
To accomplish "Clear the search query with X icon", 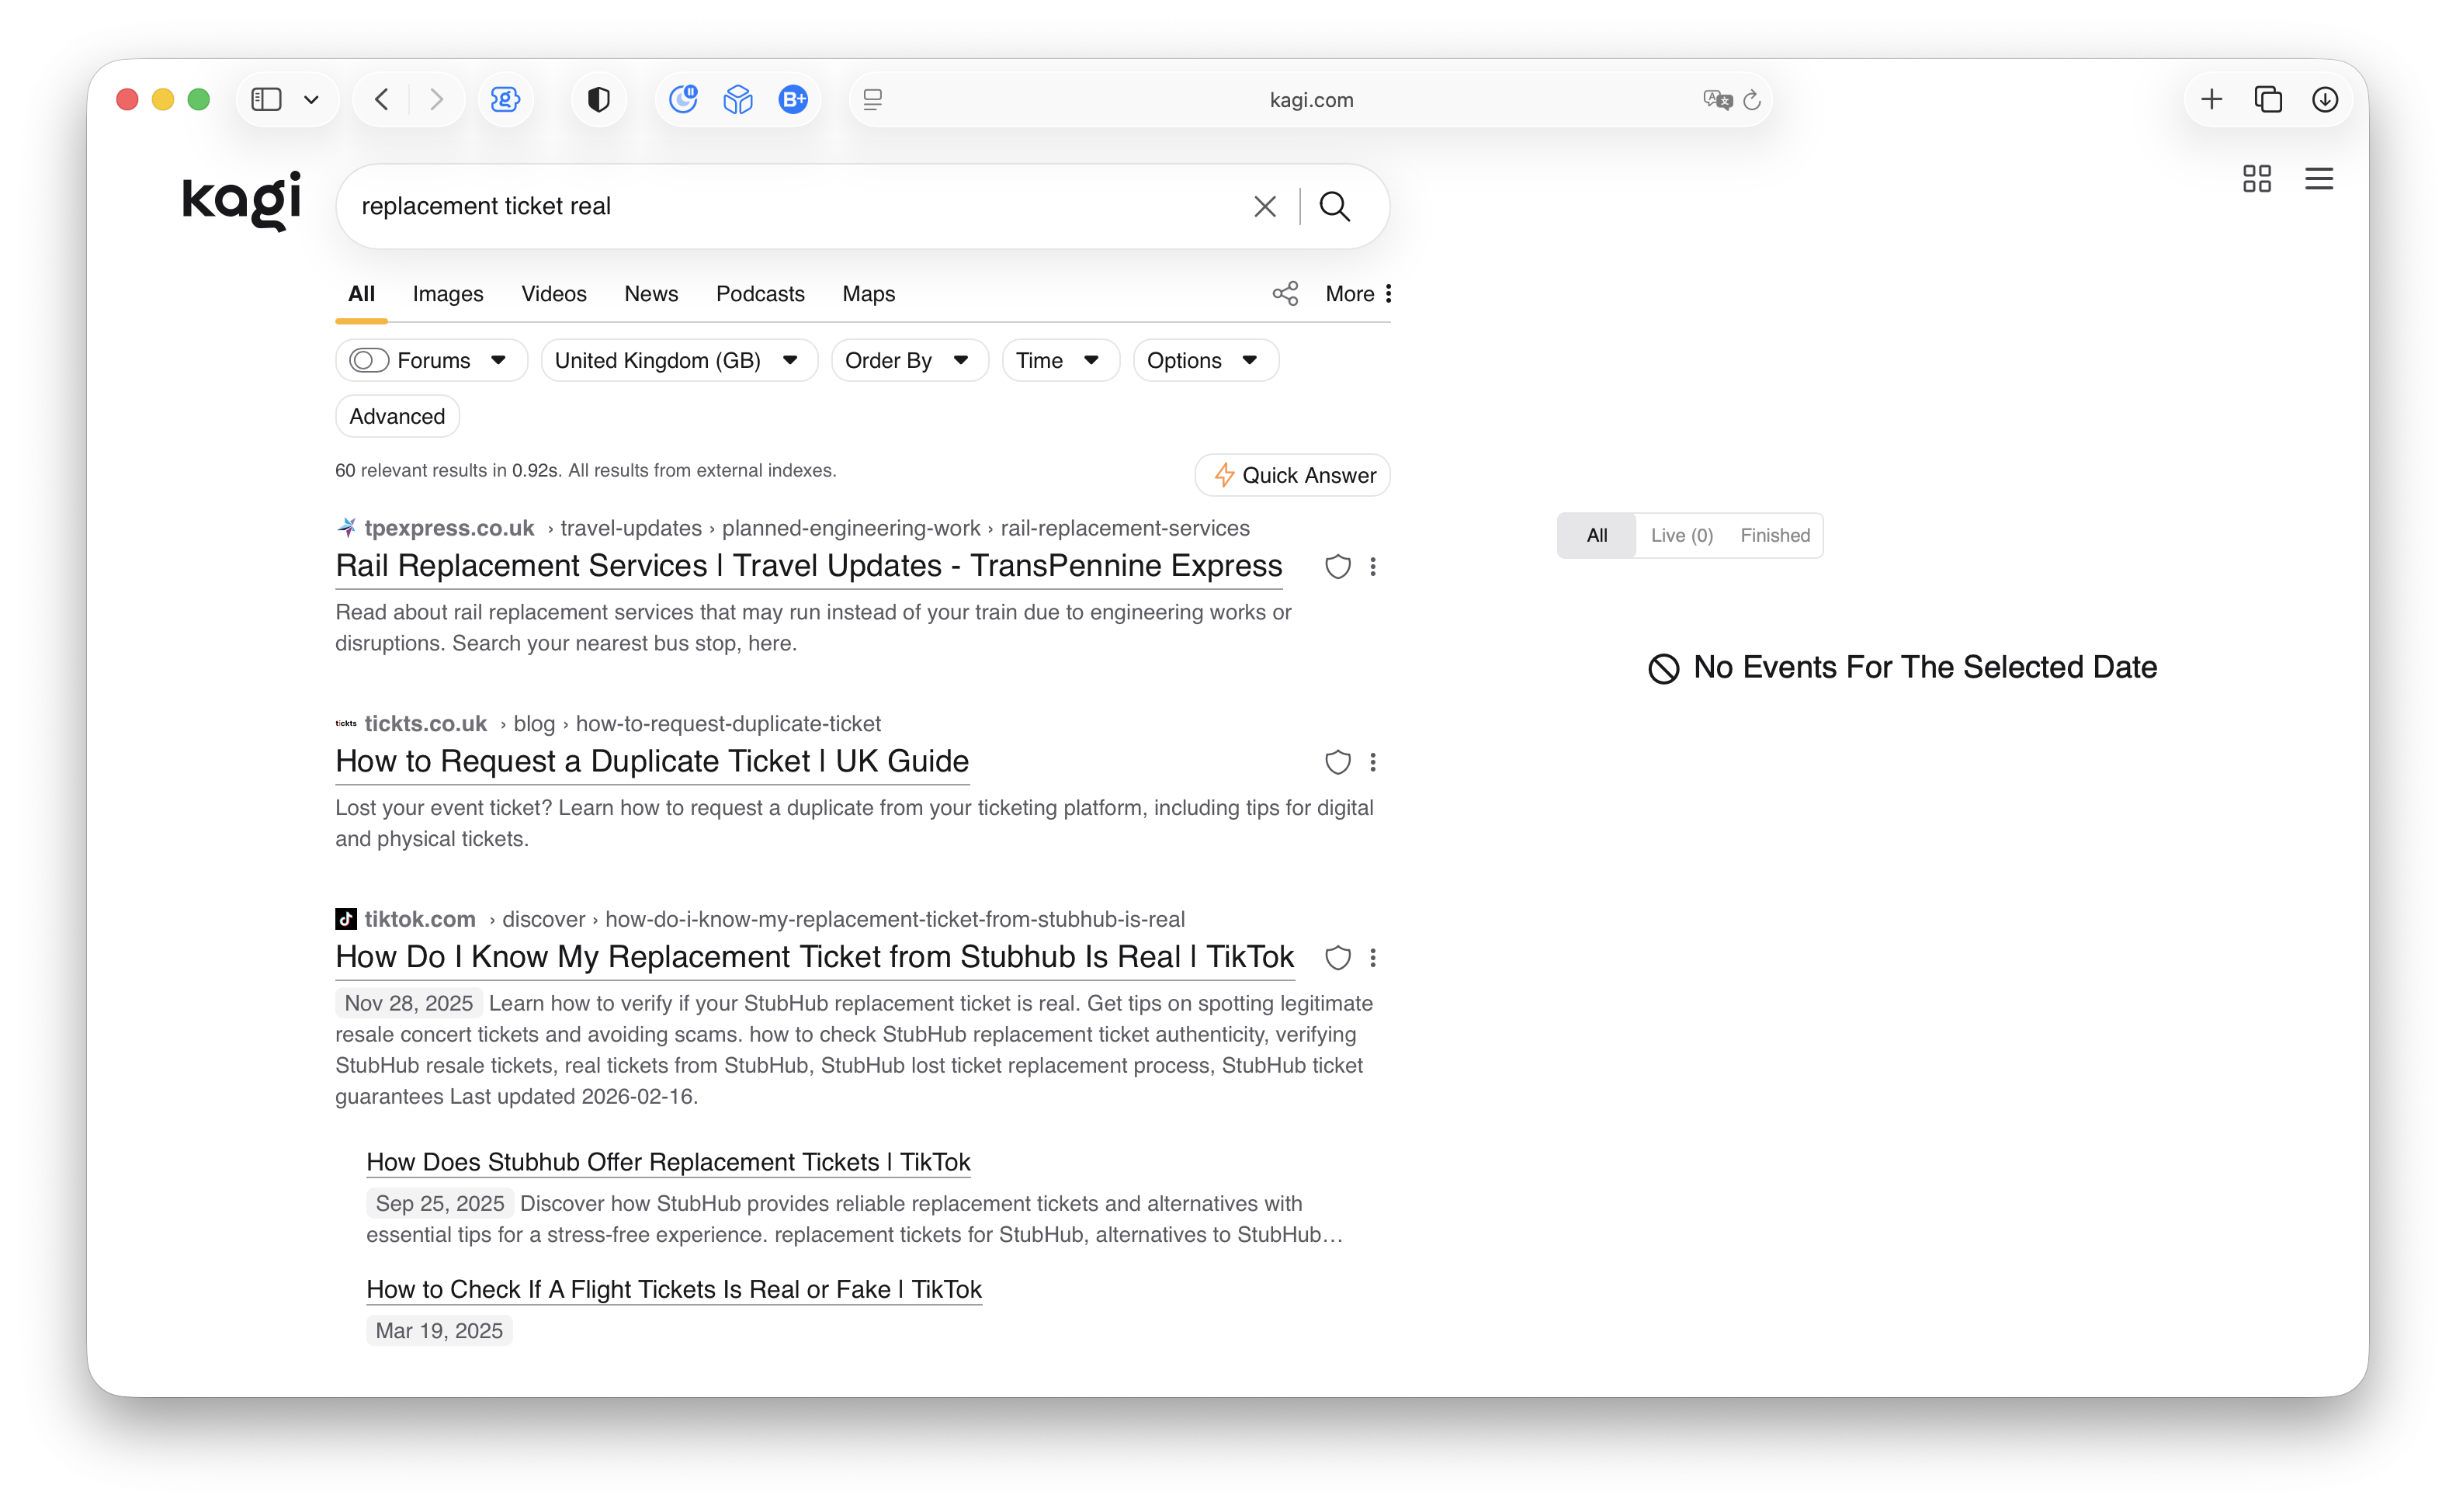I will pos(1264,206).
